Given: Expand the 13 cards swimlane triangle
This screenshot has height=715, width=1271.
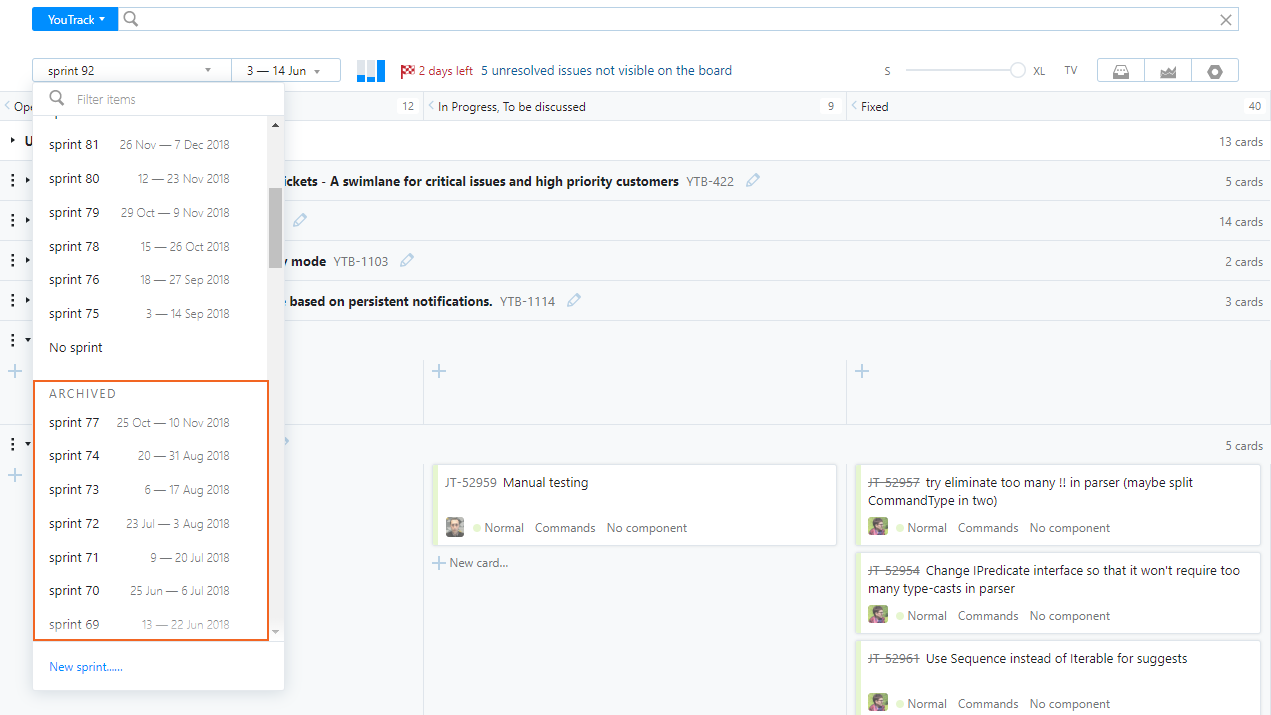Looking at the screenshot, I should 14,141.
